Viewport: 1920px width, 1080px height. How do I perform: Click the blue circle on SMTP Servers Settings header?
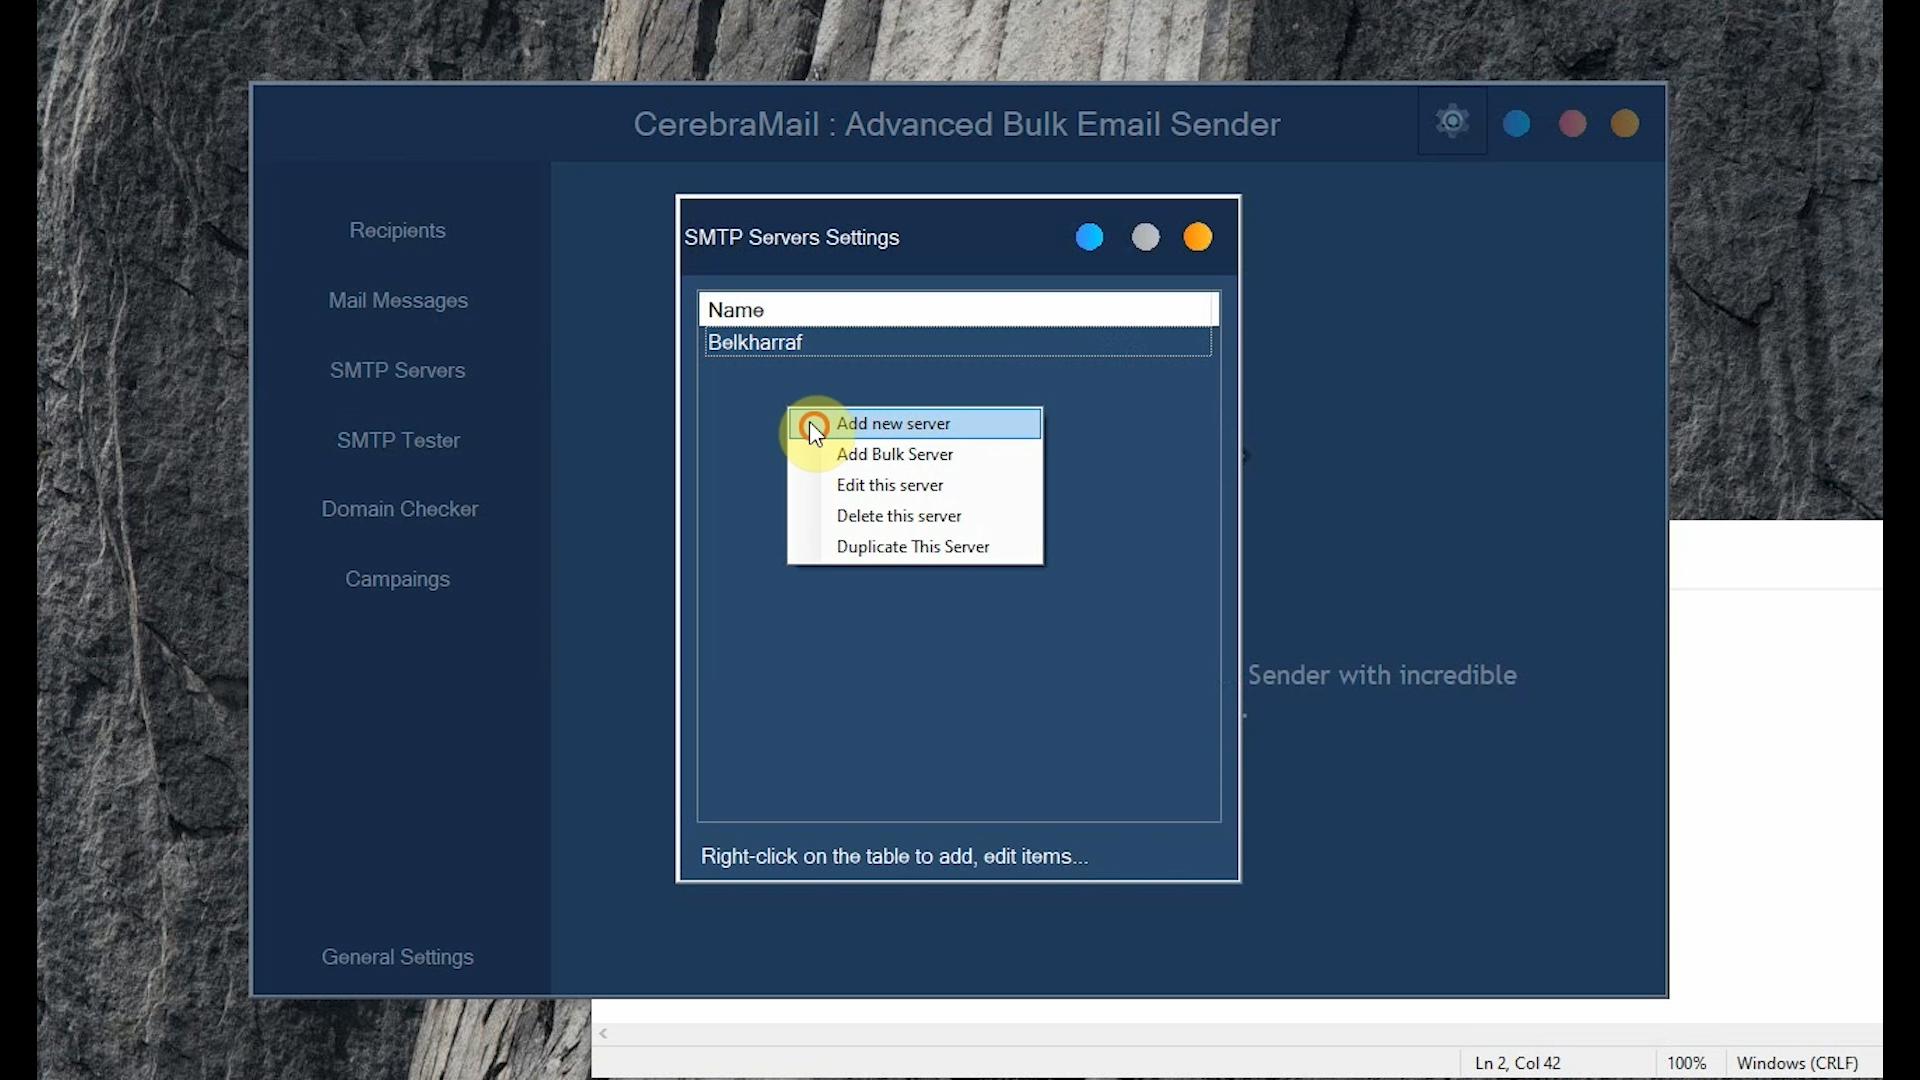pos(1089,236)
